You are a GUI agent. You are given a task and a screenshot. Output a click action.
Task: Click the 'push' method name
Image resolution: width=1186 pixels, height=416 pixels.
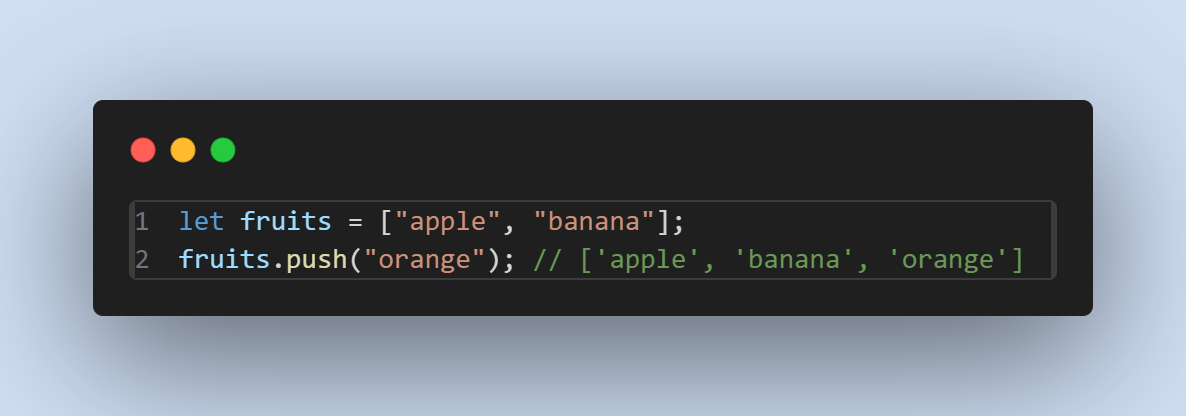317,260
